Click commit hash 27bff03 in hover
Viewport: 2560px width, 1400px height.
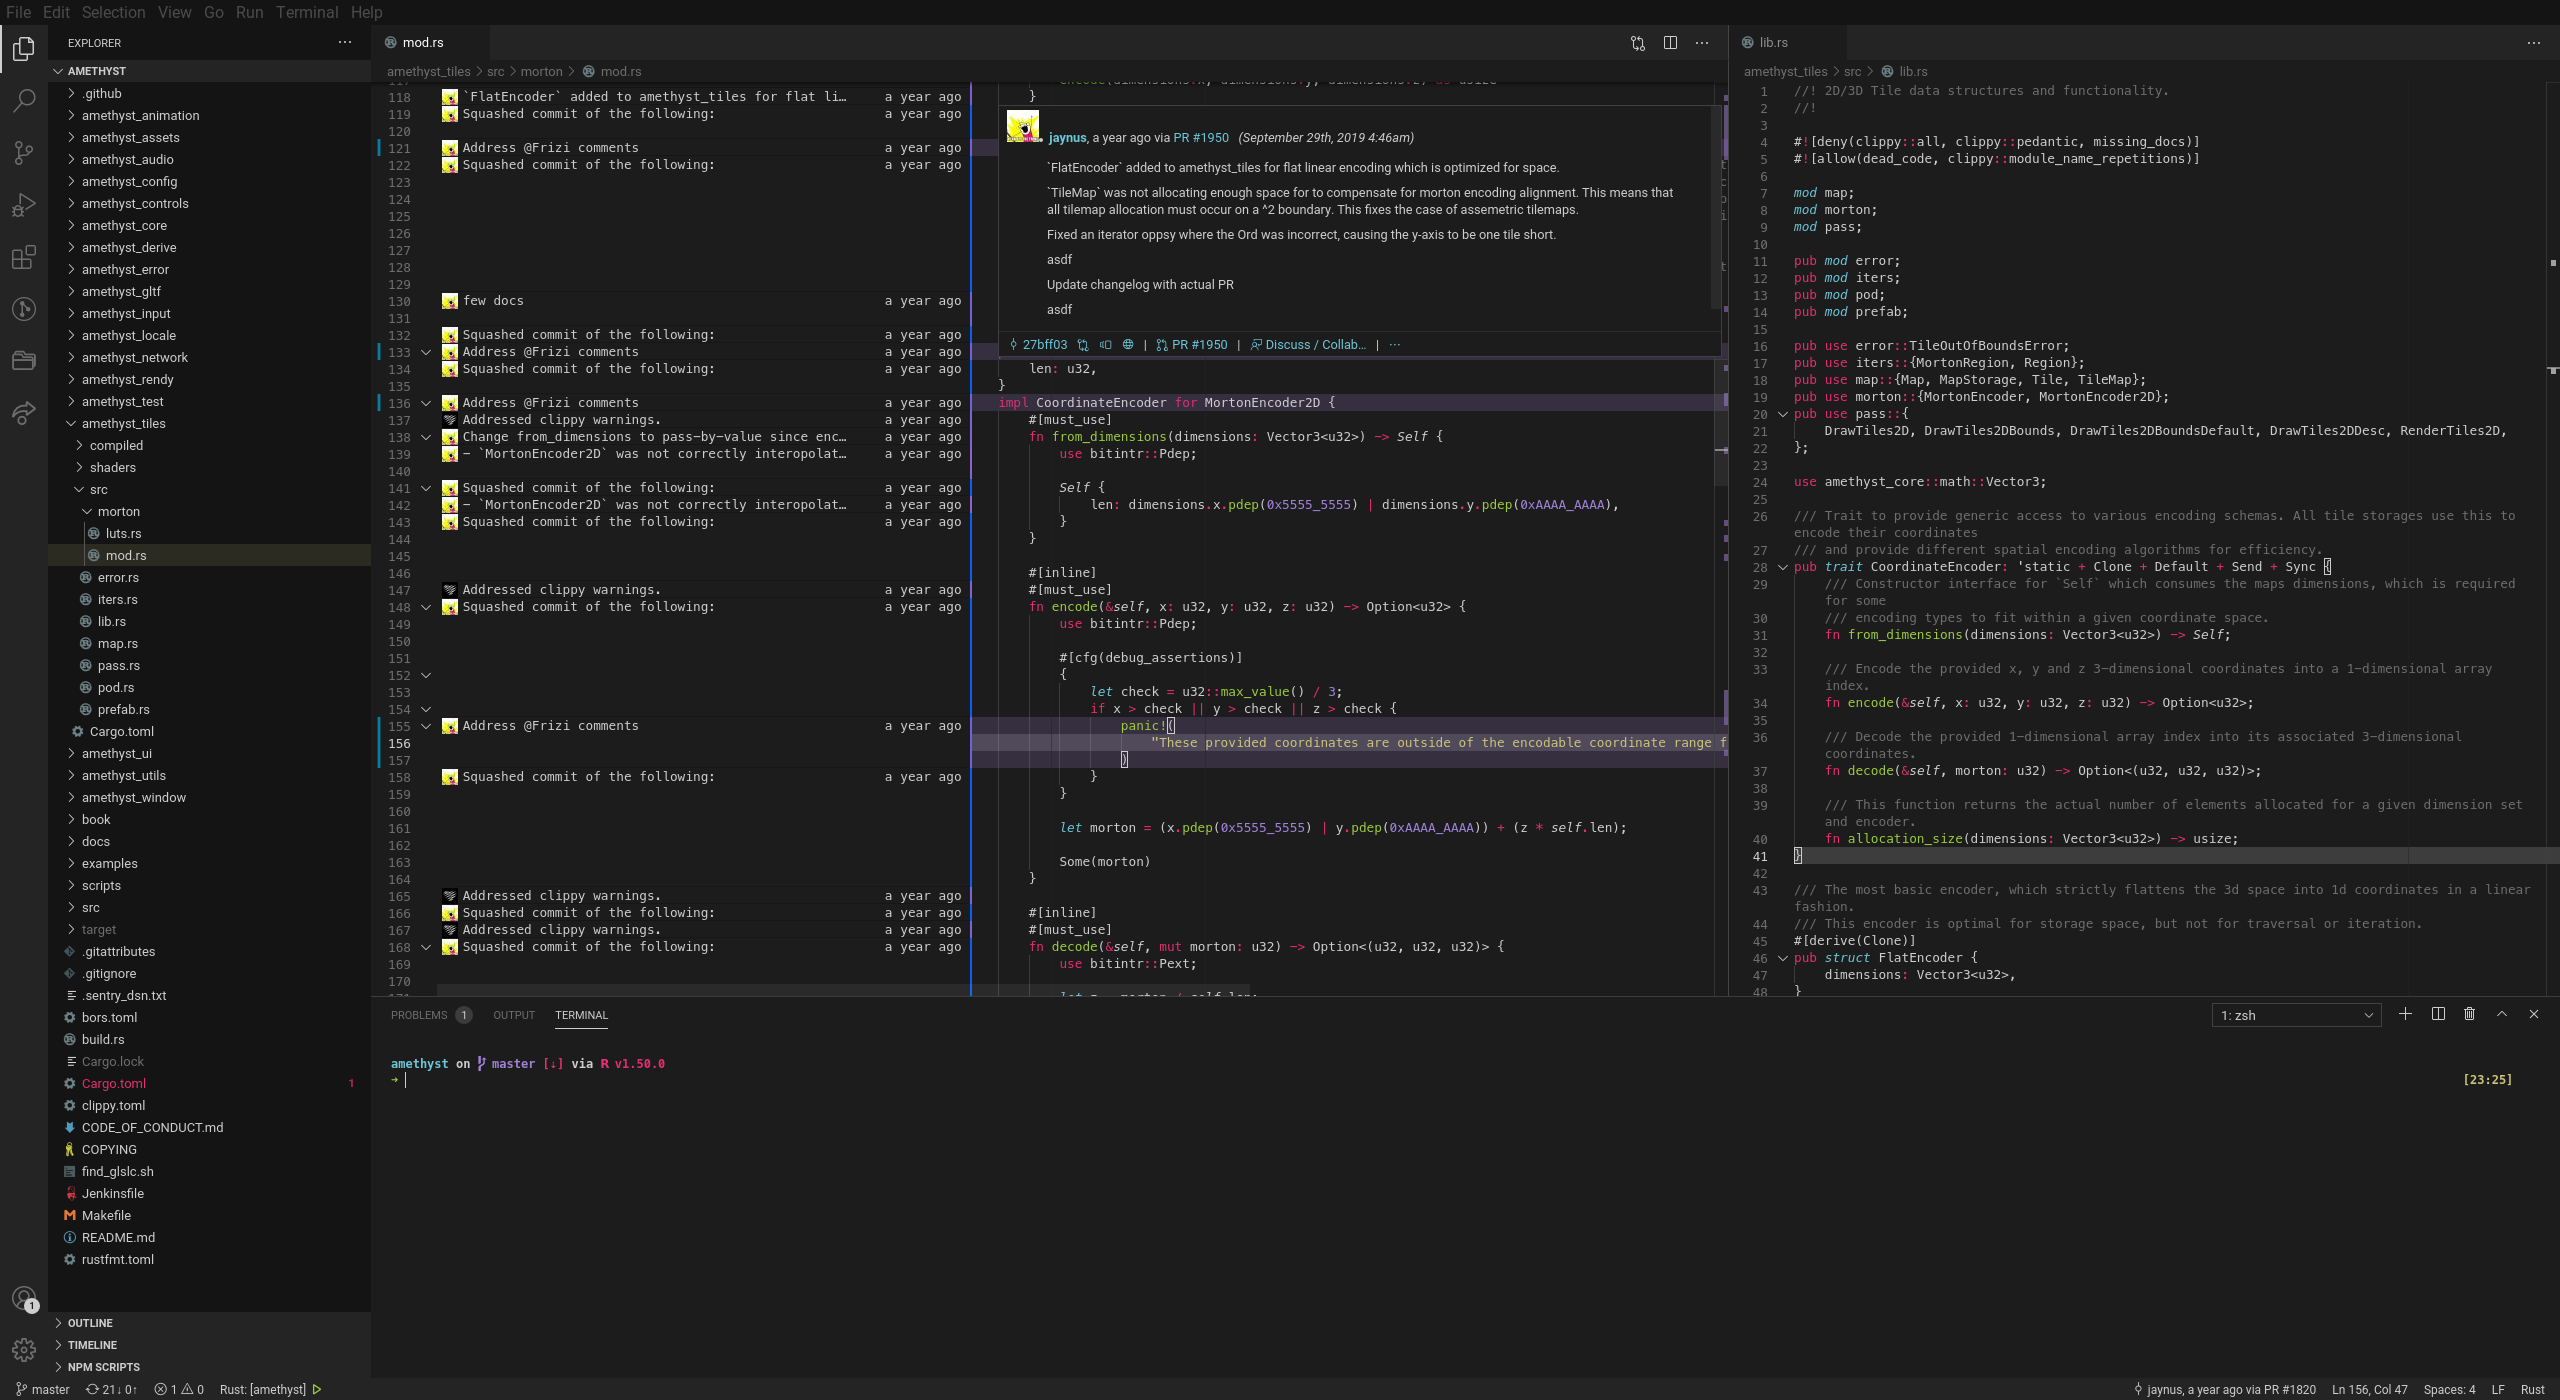(1043, 345)
